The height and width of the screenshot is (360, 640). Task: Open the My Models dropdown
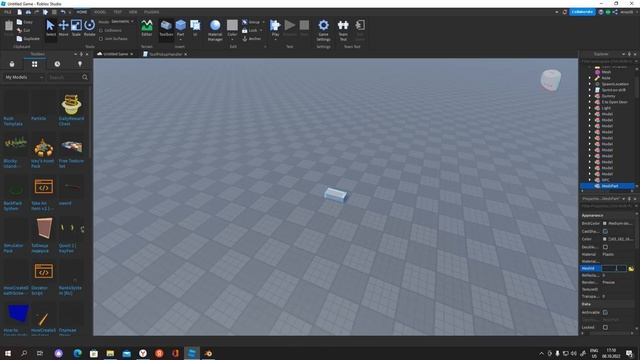(24, 77)
